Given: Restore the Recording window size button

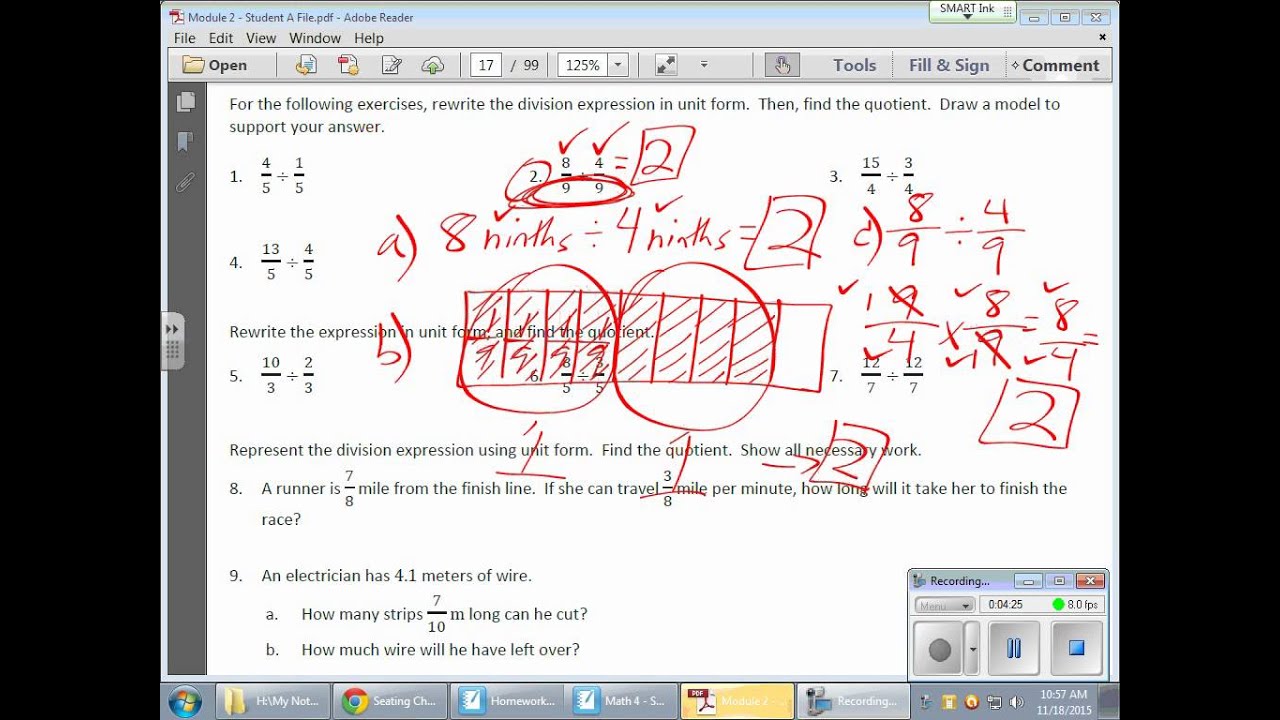Looking at the screenshot, I should point(1059,581).
